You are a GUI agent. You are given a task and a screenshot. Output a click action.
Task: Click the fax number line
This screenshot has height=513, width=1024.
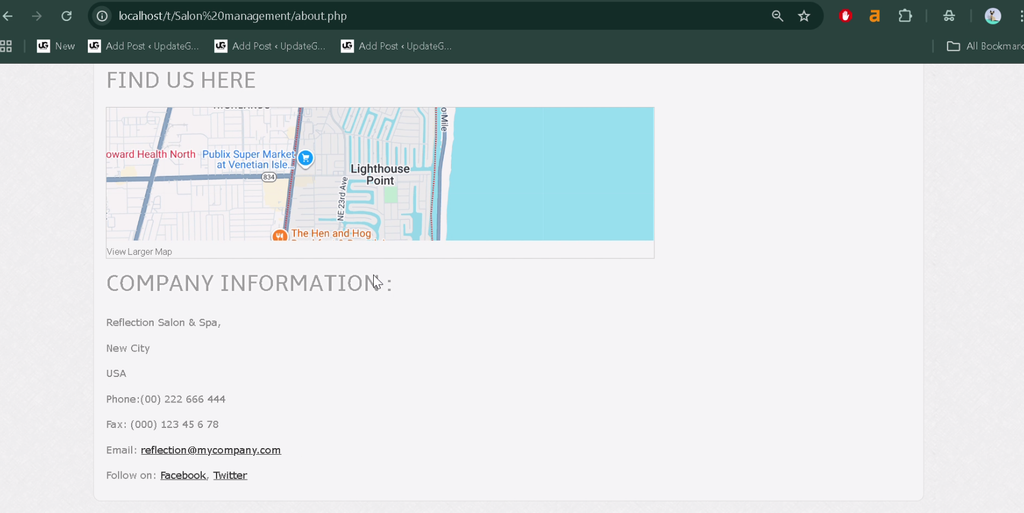(x=163, y=424)
